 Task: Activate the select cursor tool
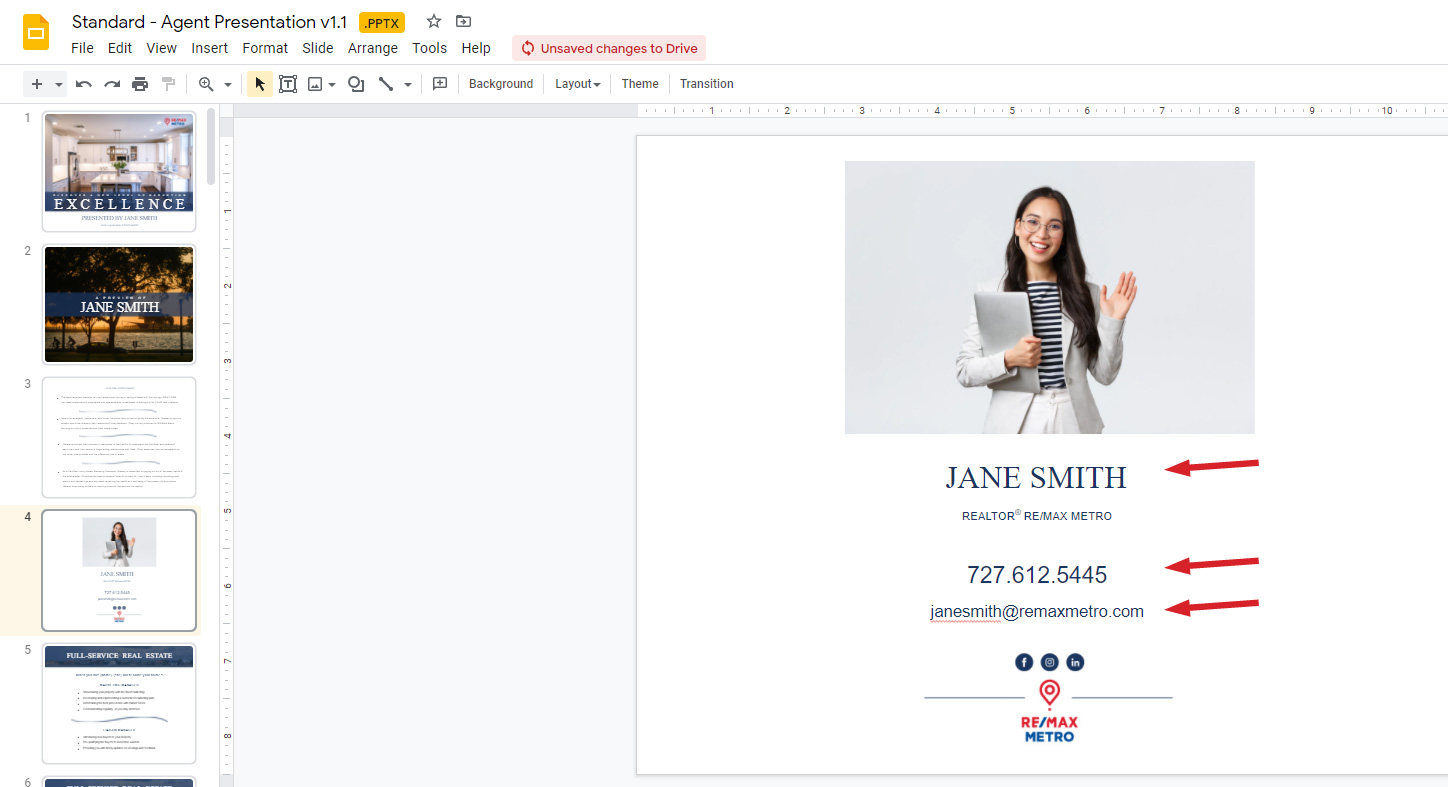coord(260,84)
